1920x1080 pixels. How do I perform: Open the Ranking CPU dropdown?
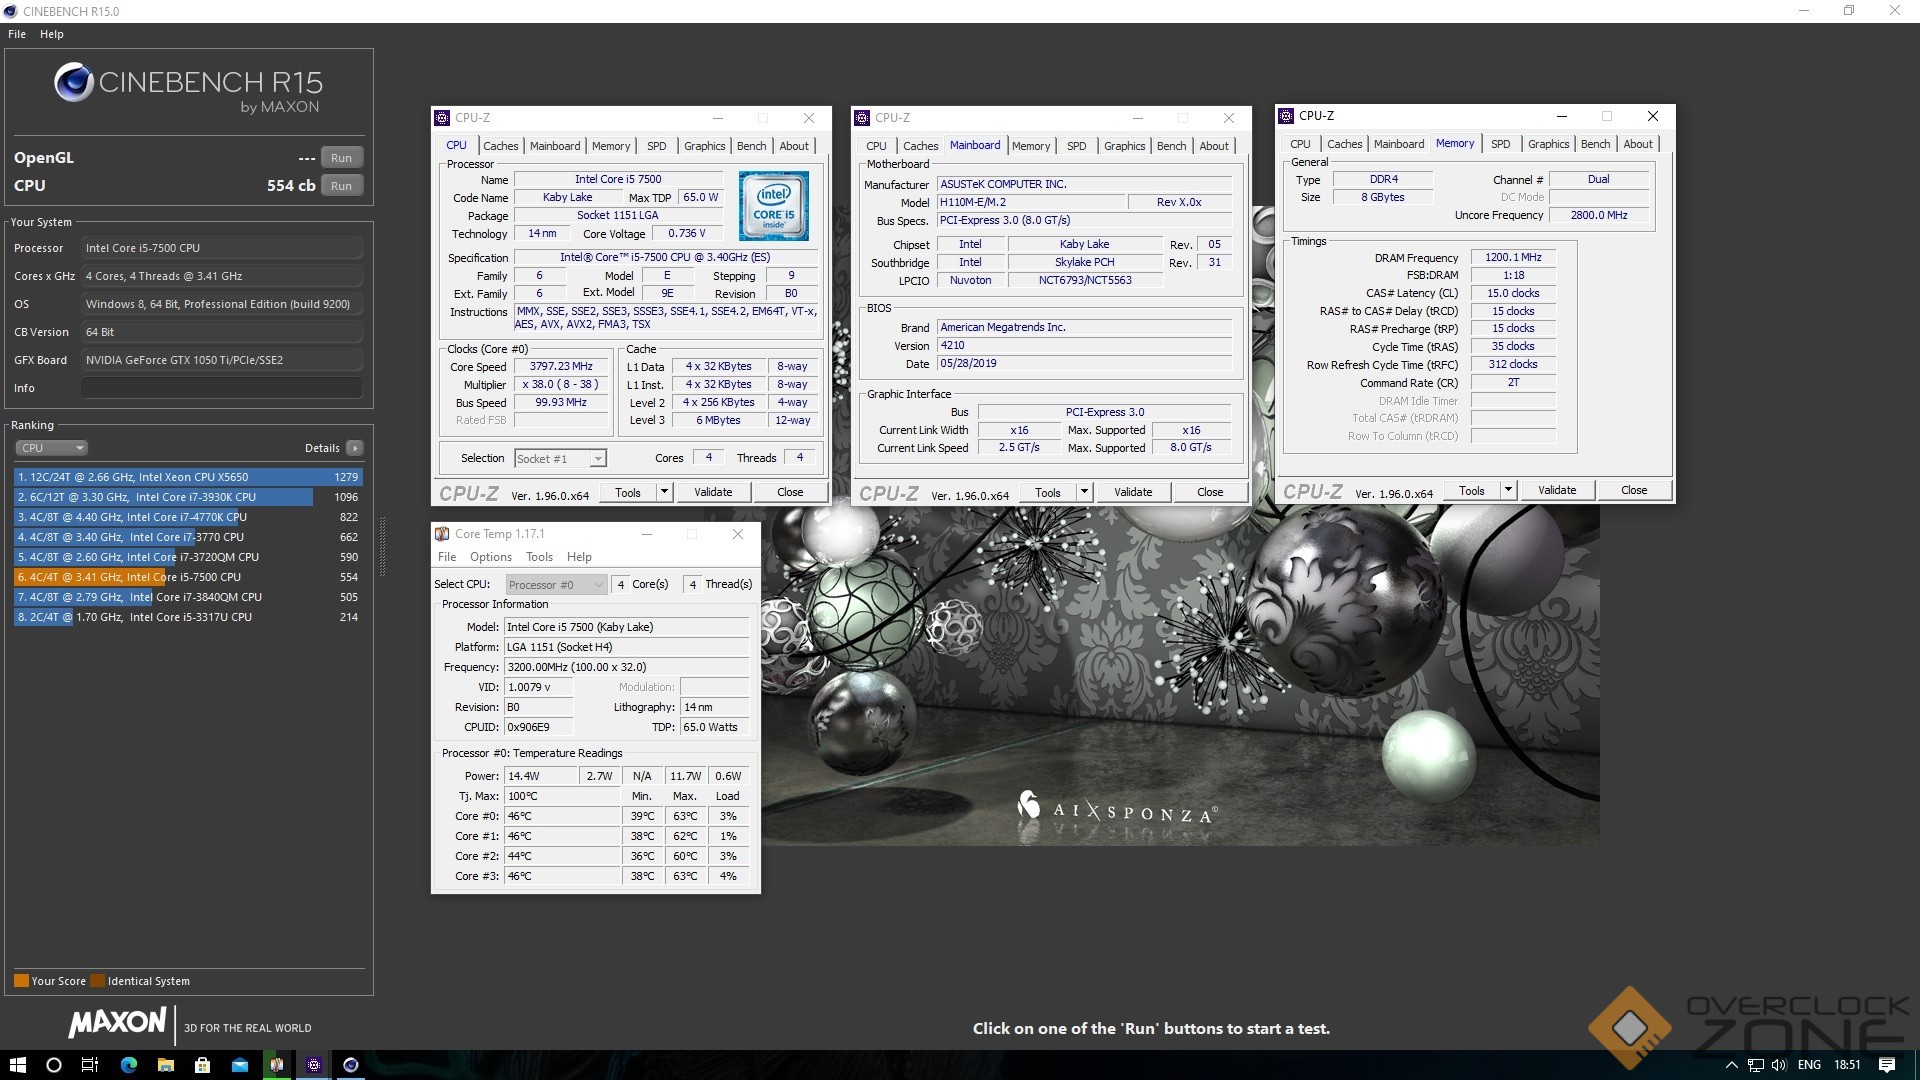pyautogui.click(x=52, y=448)
